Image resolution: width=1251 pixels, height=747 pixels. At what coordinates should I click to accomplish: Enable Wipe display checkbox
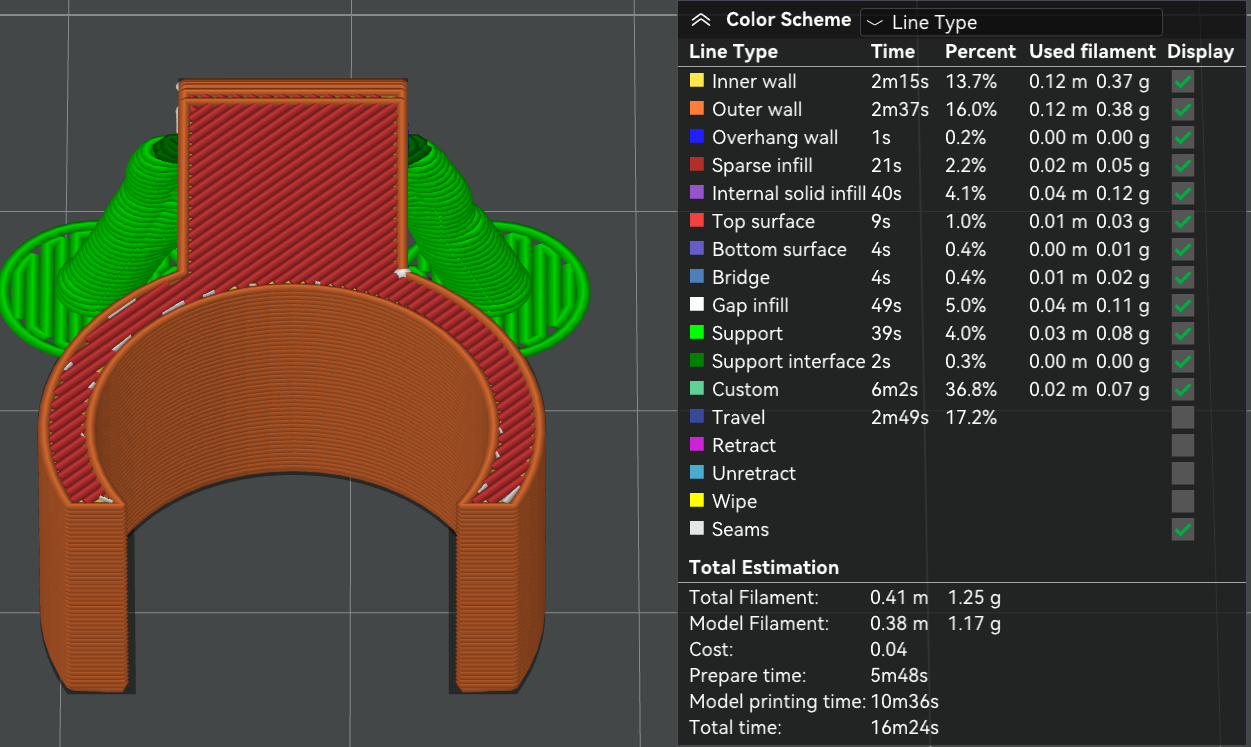click(1183, 501)
